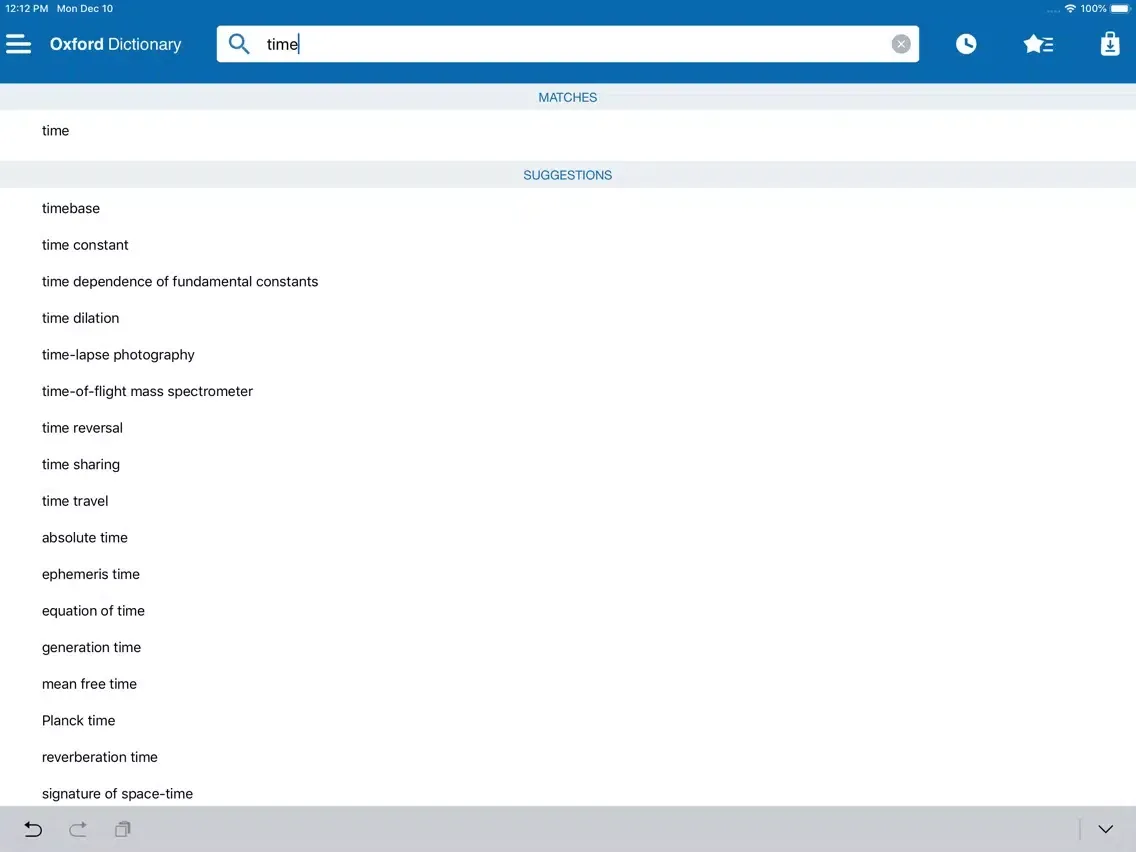Open the matched entry 'time'
1136x852 pixels.
[568, 130]
